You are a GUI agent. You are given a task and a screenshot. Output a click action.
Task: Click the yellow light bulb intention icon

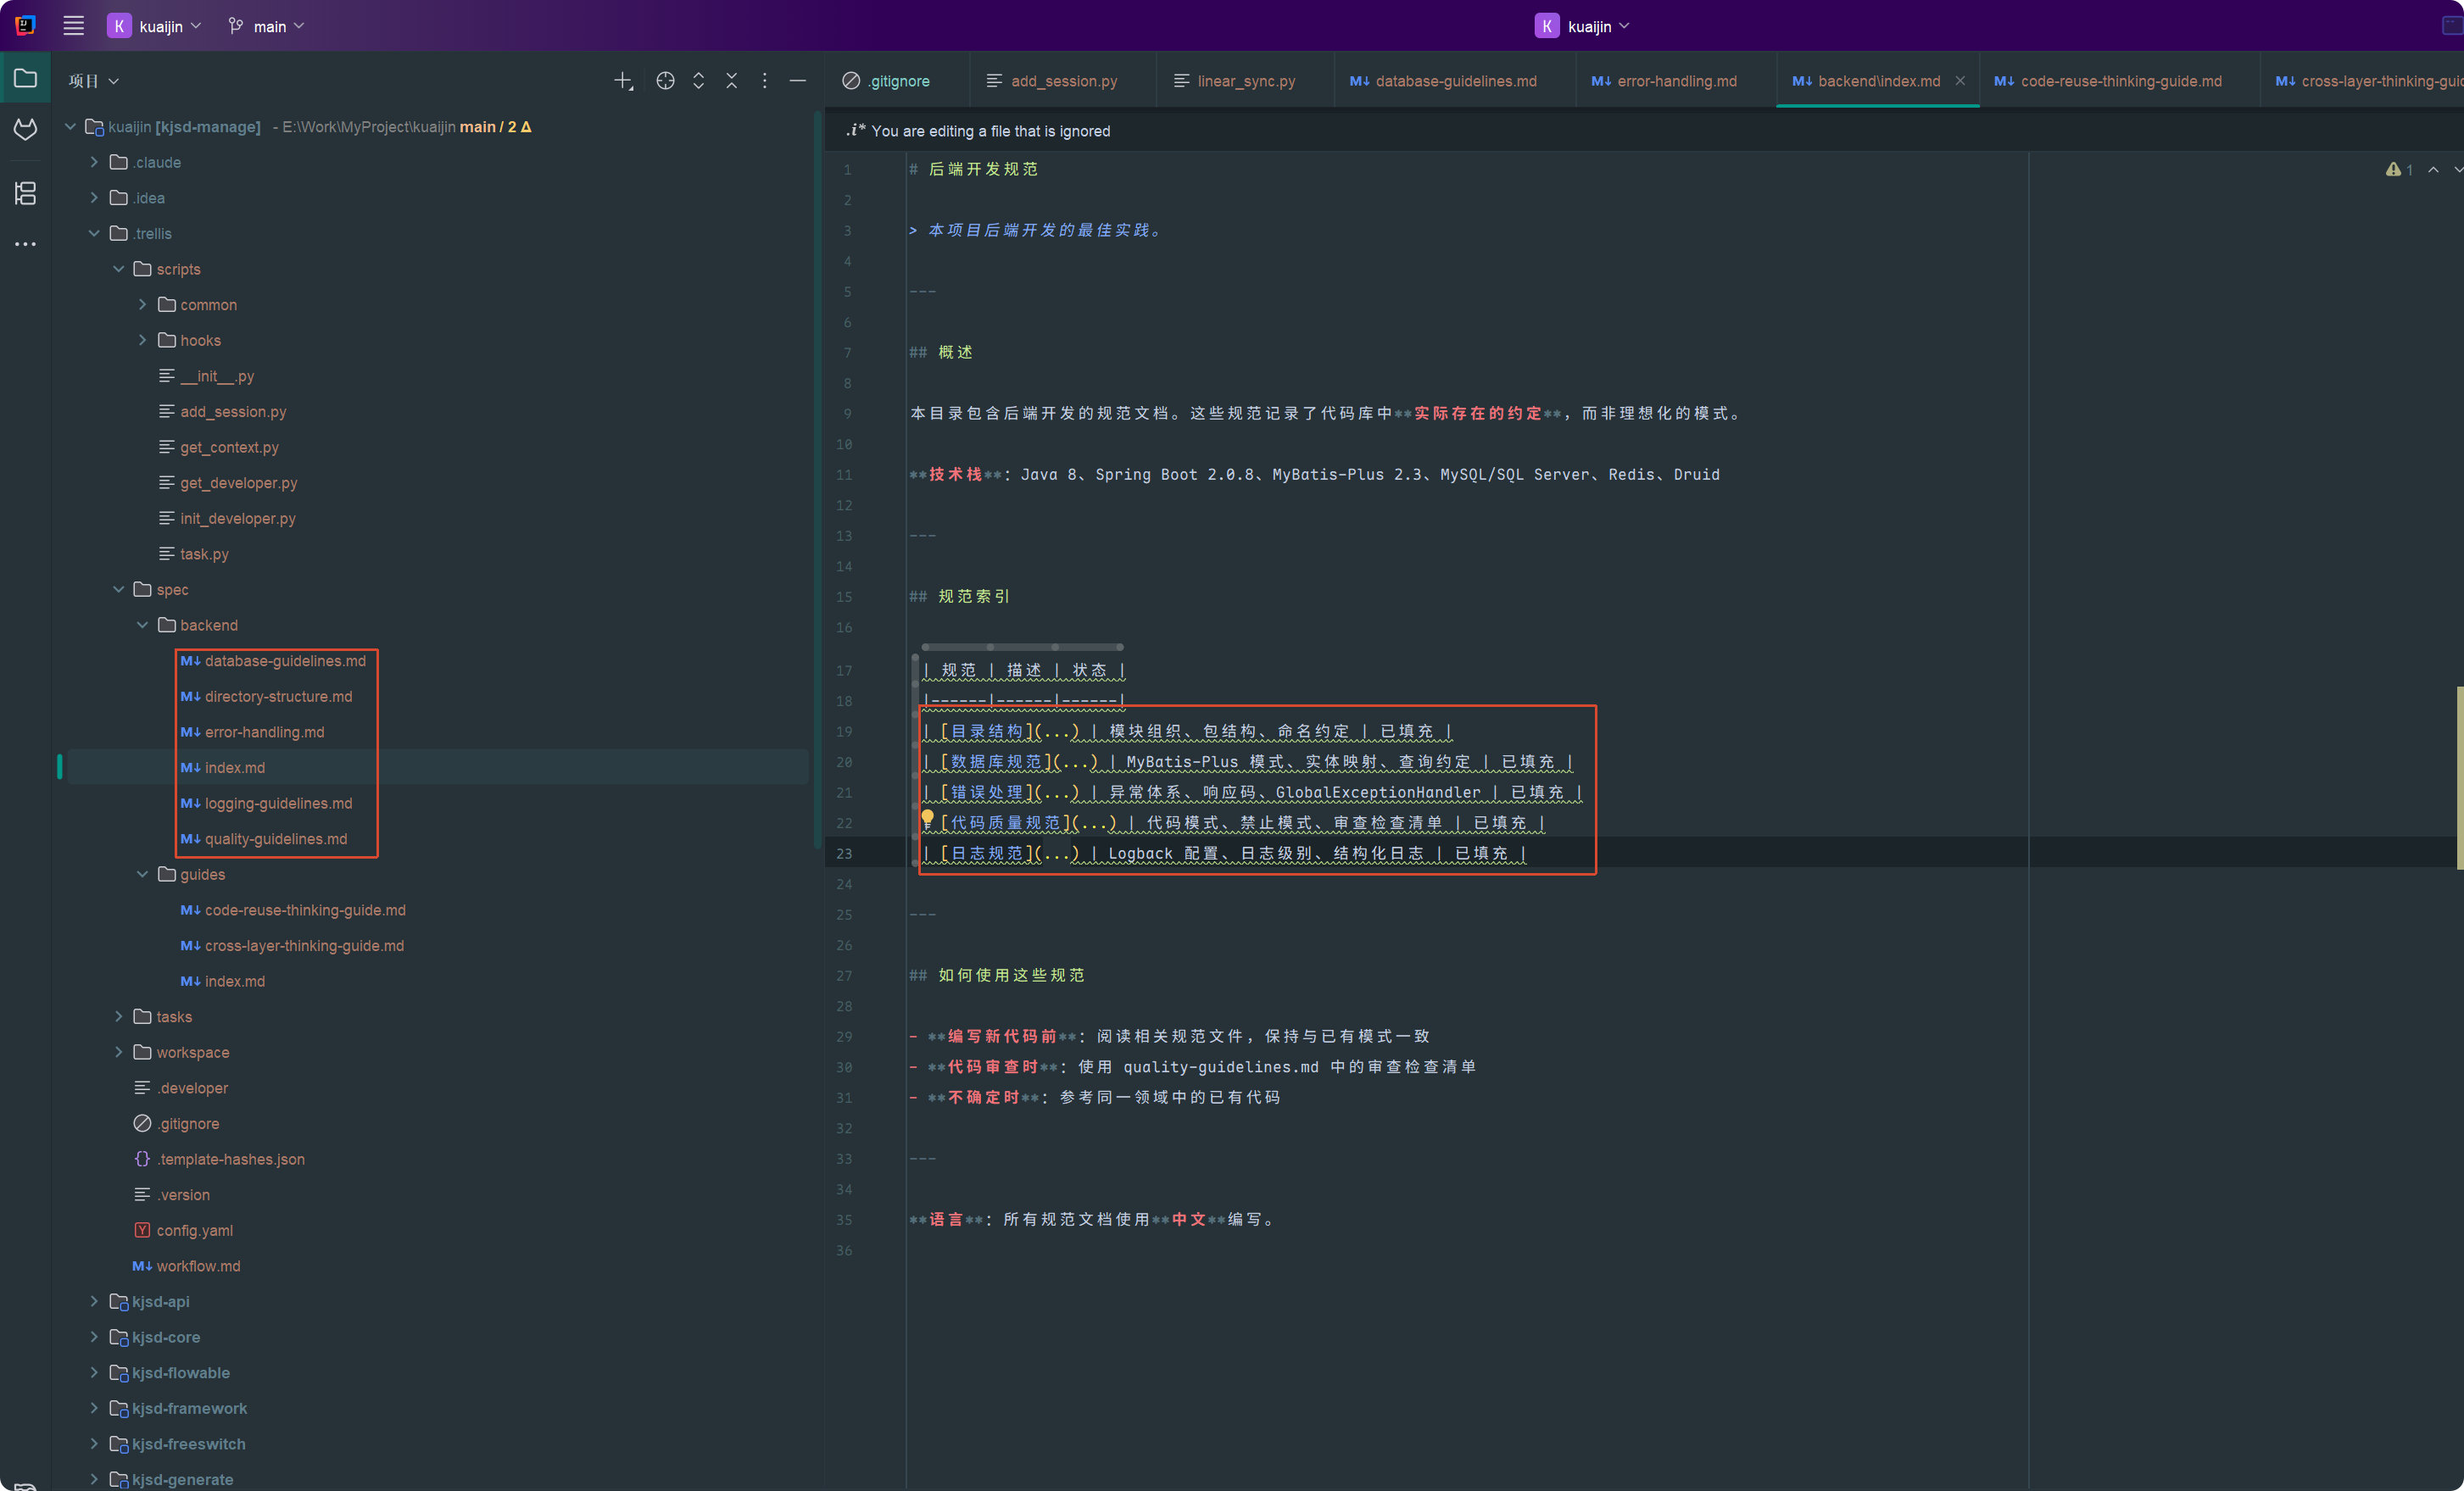click(927, 820)
